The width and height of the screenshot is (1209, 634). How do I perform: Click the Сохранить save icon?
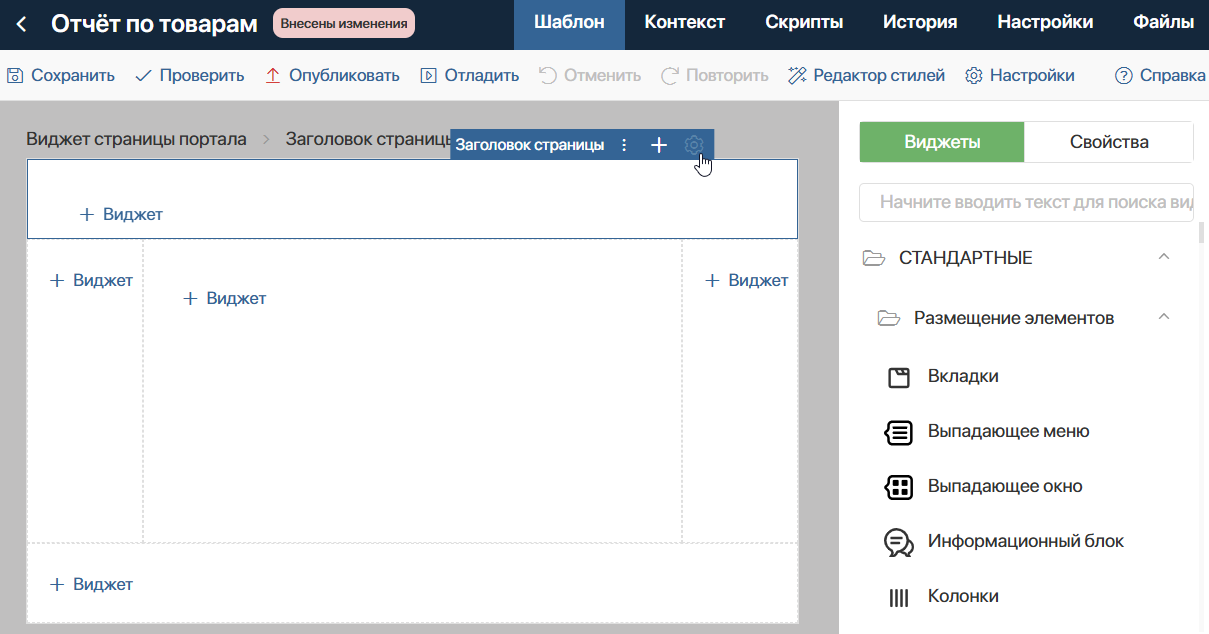[15, 75]
